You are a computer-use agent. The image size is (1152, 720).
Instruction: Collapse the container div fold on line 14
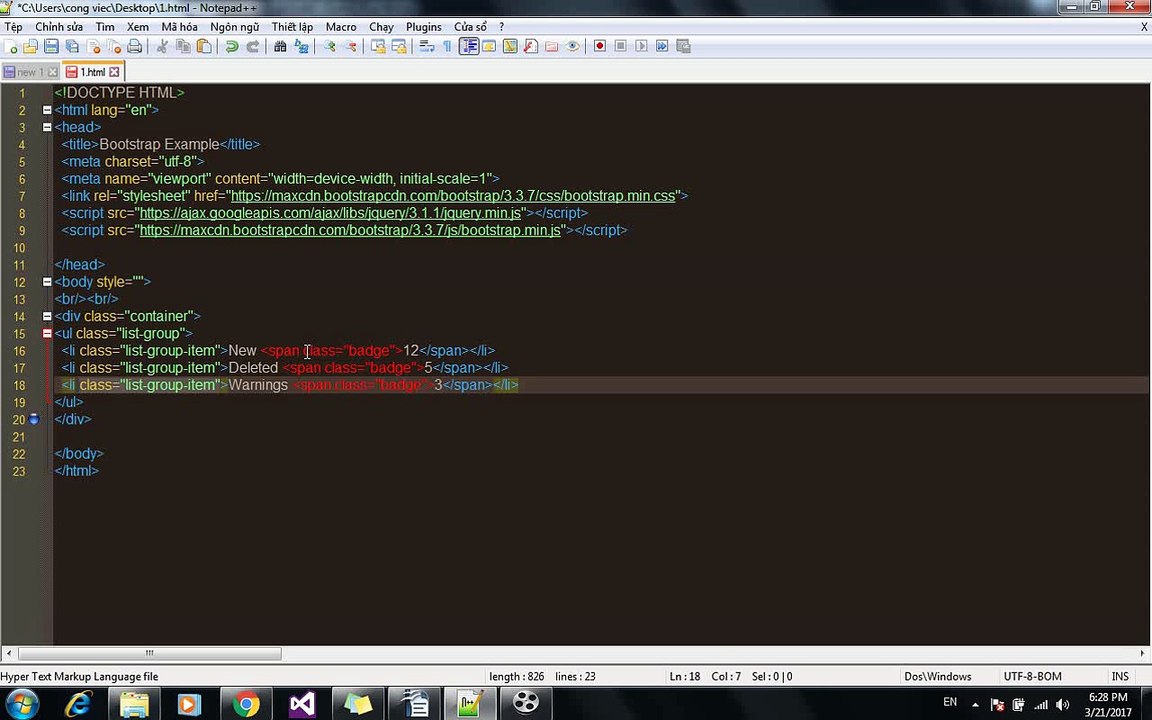coord(47,316)
